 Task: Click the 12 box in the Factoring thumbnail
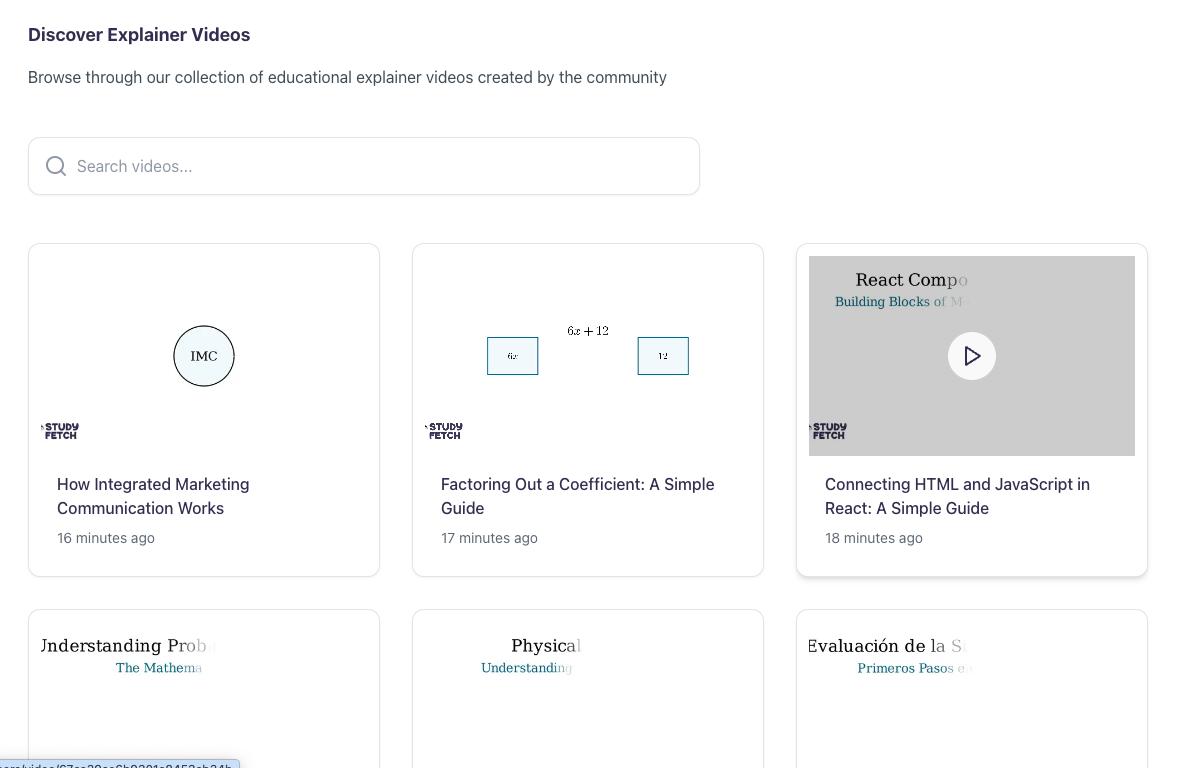coord(662,356)
